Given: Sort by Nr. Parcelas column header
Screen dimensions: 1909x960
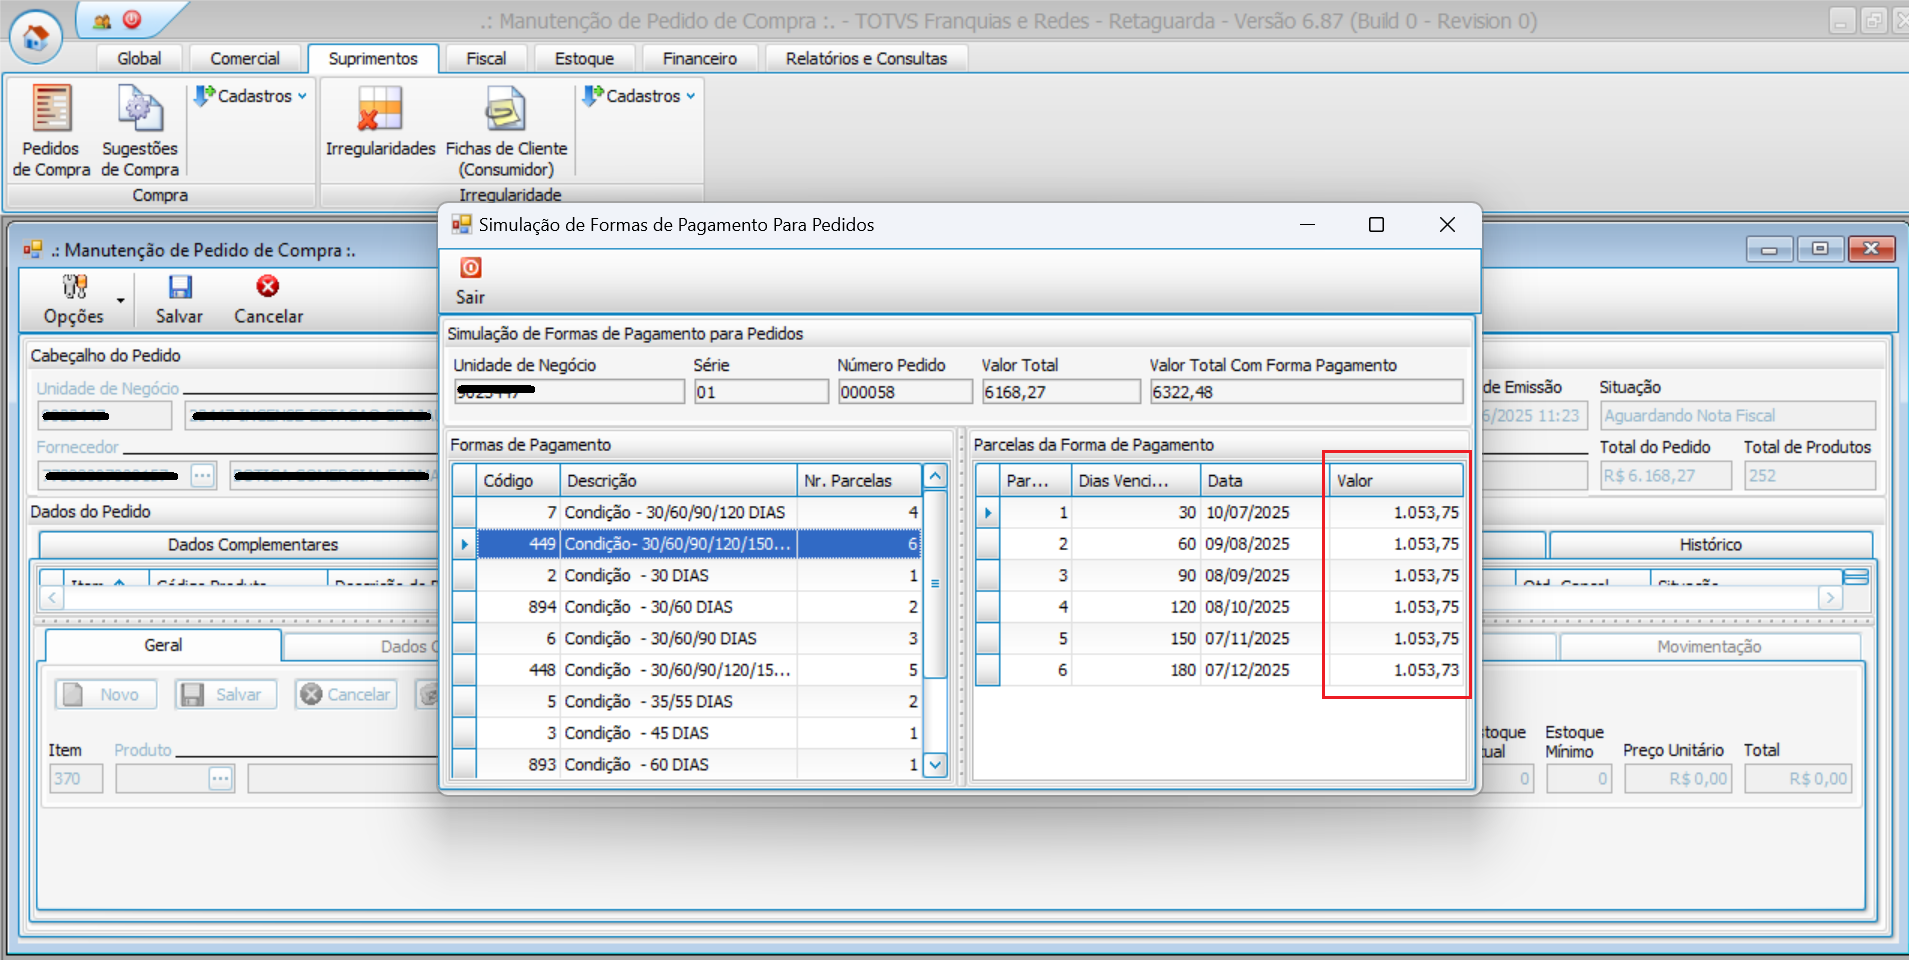Looking at the screenshot, I should (x=858, y=481).
